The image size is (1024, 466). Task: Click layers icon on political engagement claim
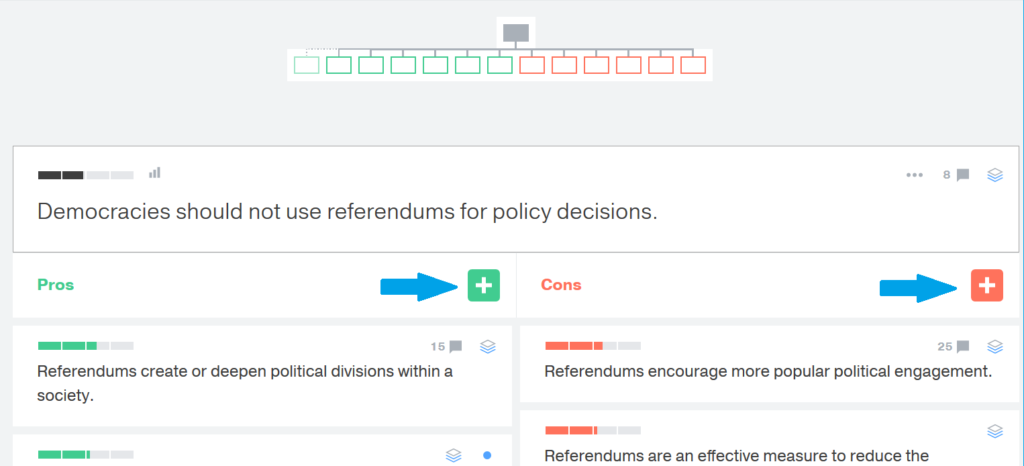coord(995,347)
